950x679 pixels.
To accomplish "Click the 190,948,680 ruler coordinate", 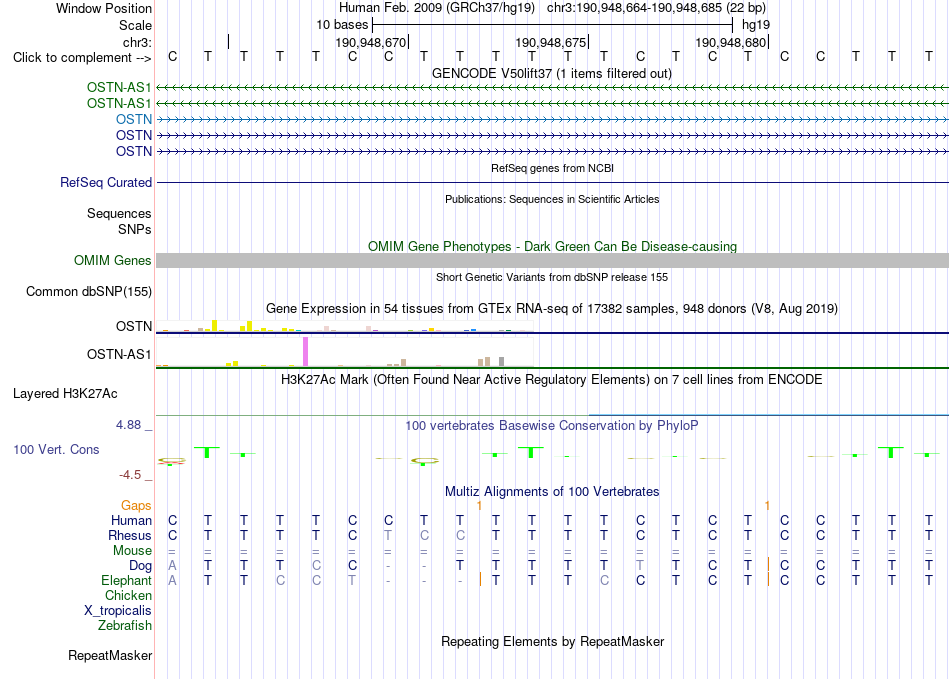I will click(731, 42).
